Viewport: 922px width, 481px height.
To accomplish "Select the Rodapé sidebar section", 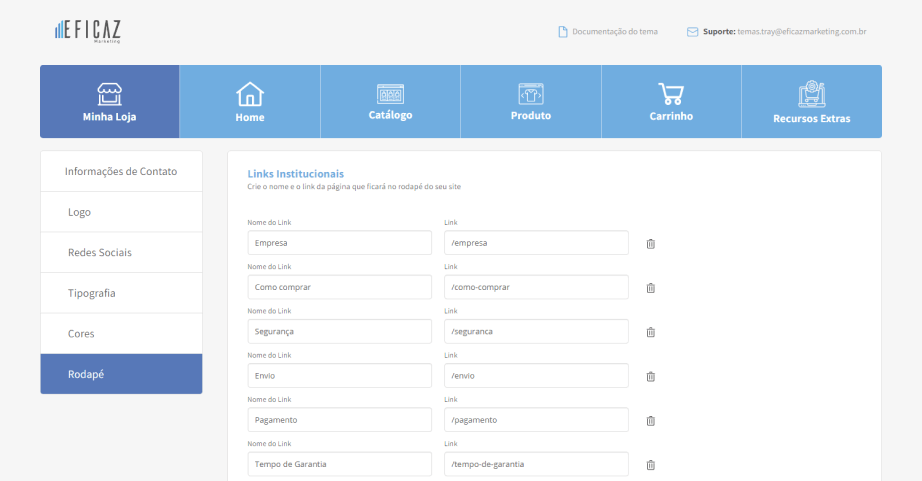I will [121, 374].
